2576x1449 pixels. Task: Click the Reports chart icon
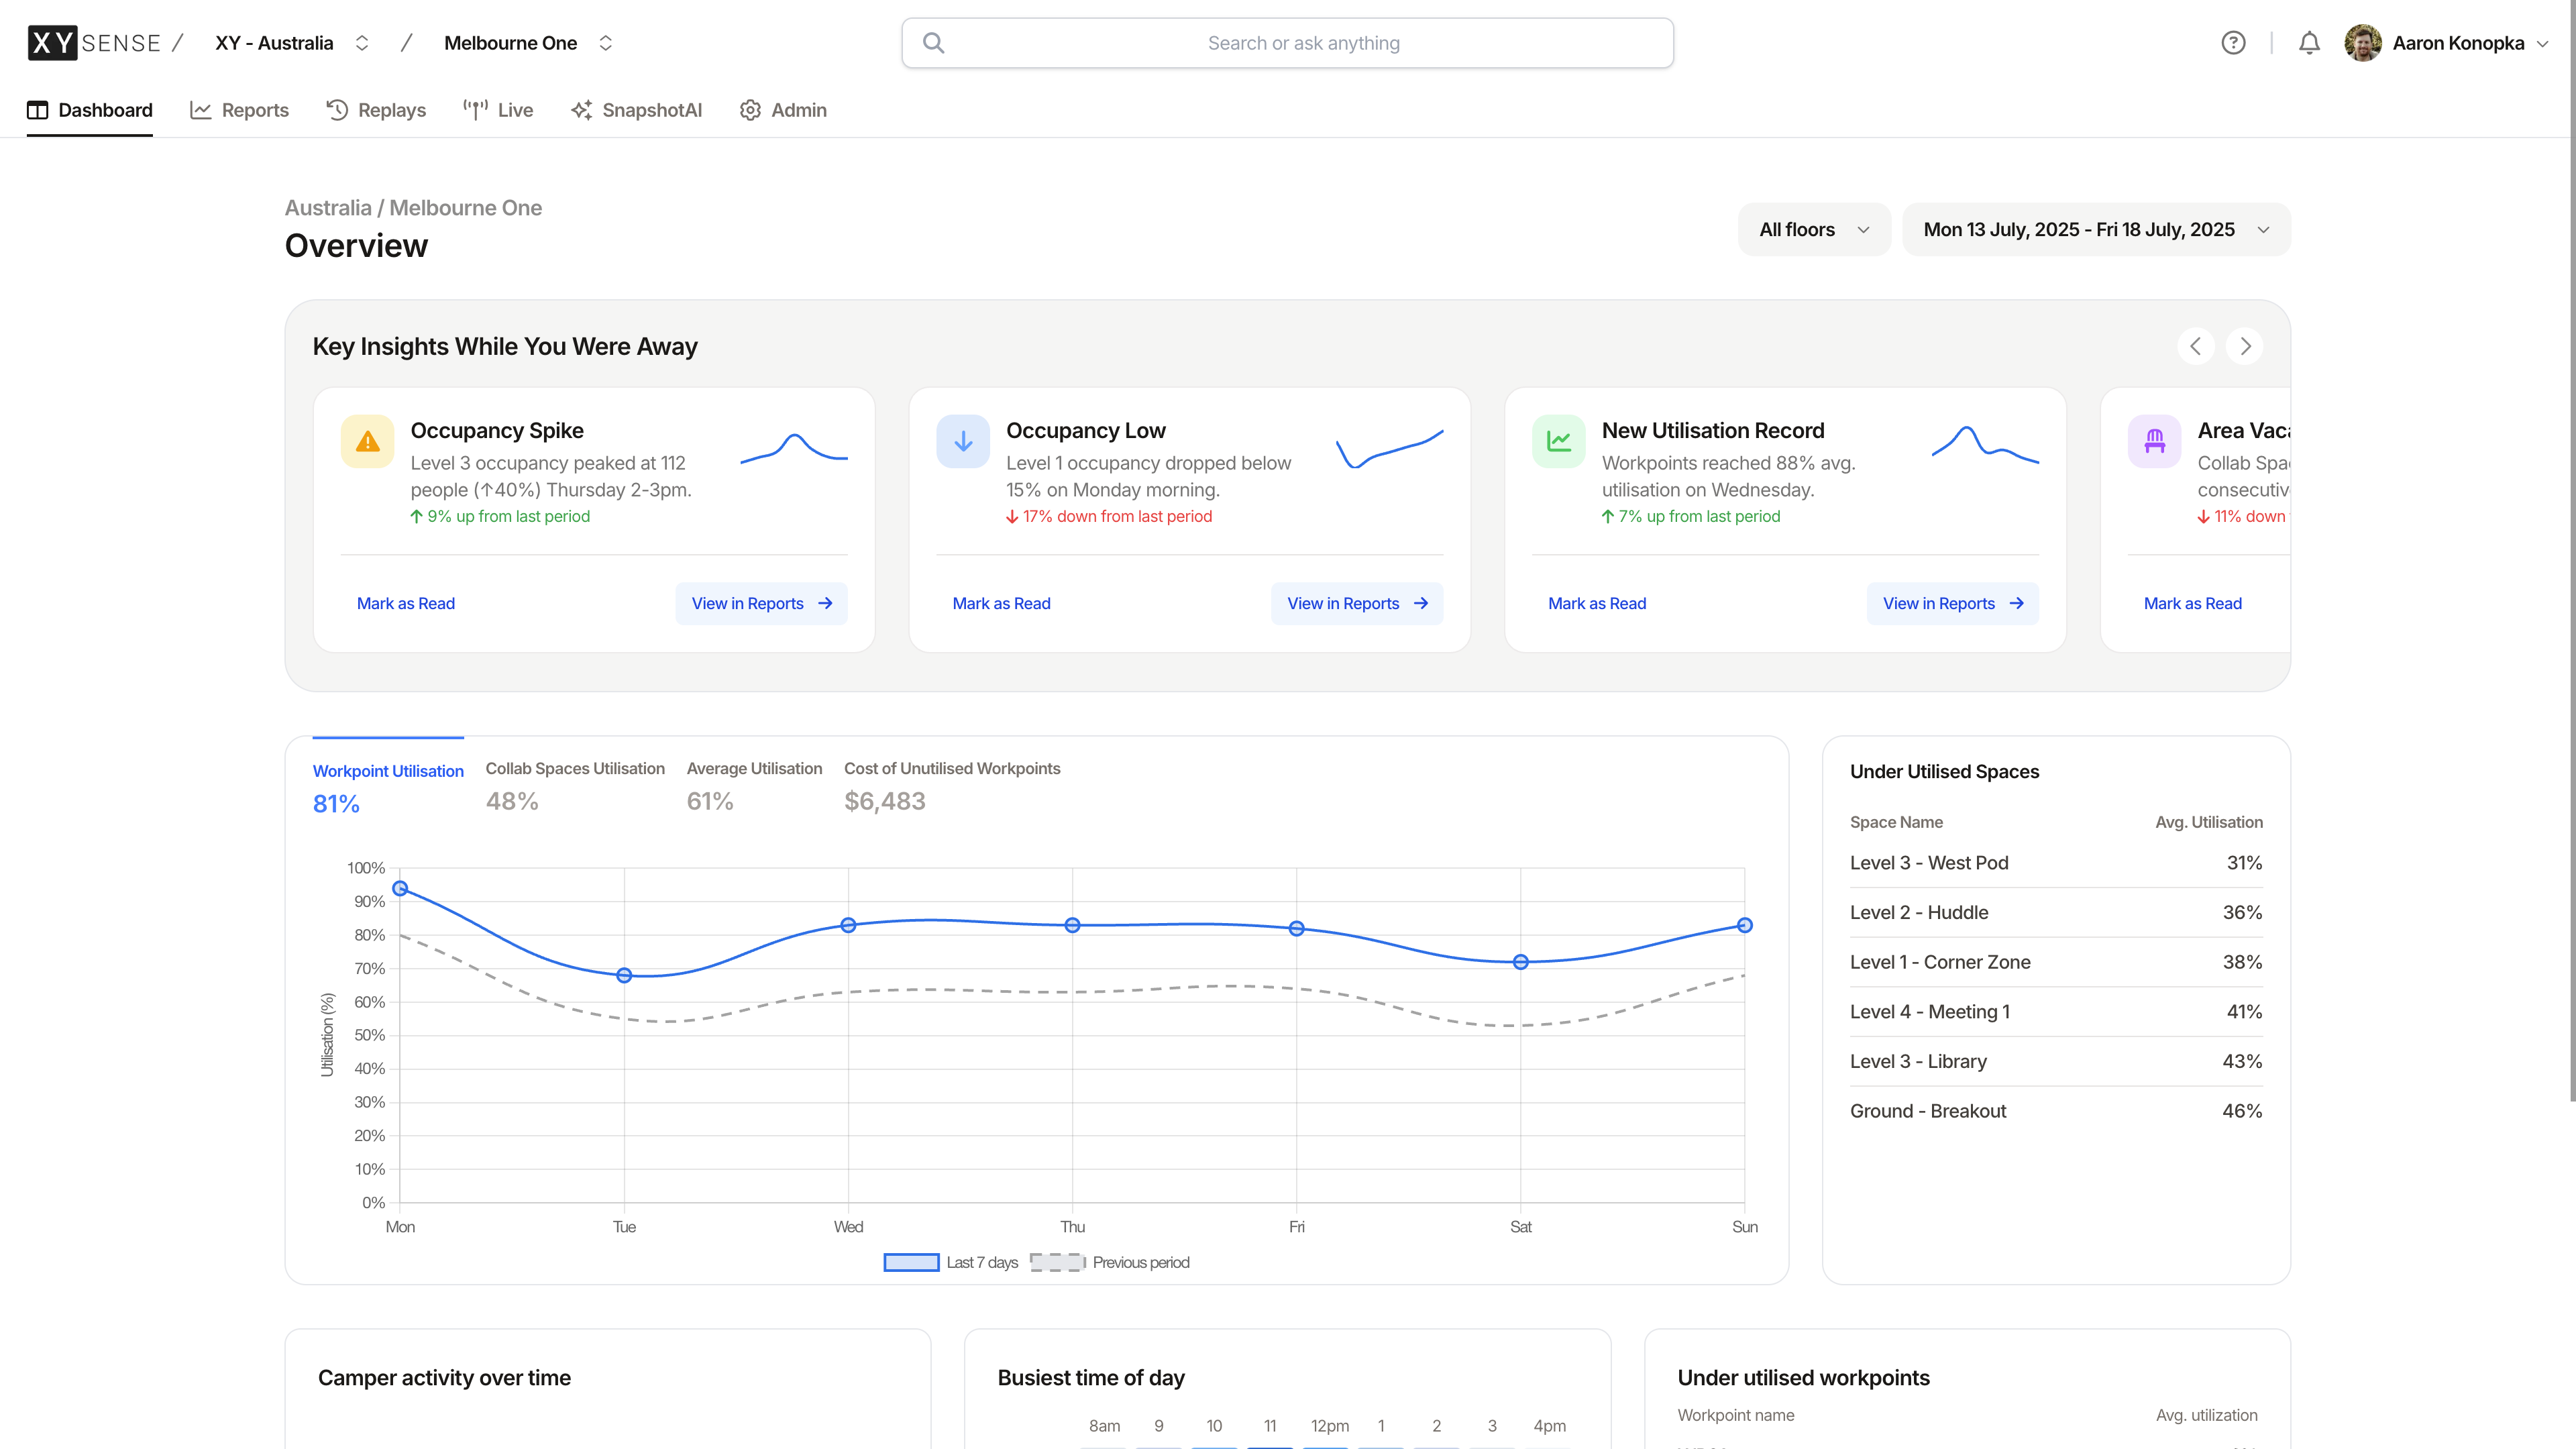pos(201,110)
